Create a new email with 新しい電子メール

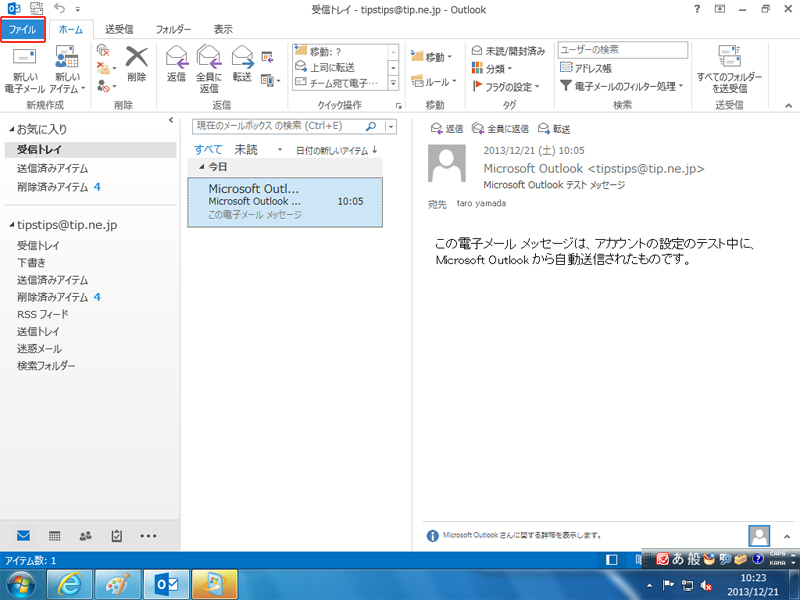24,69
